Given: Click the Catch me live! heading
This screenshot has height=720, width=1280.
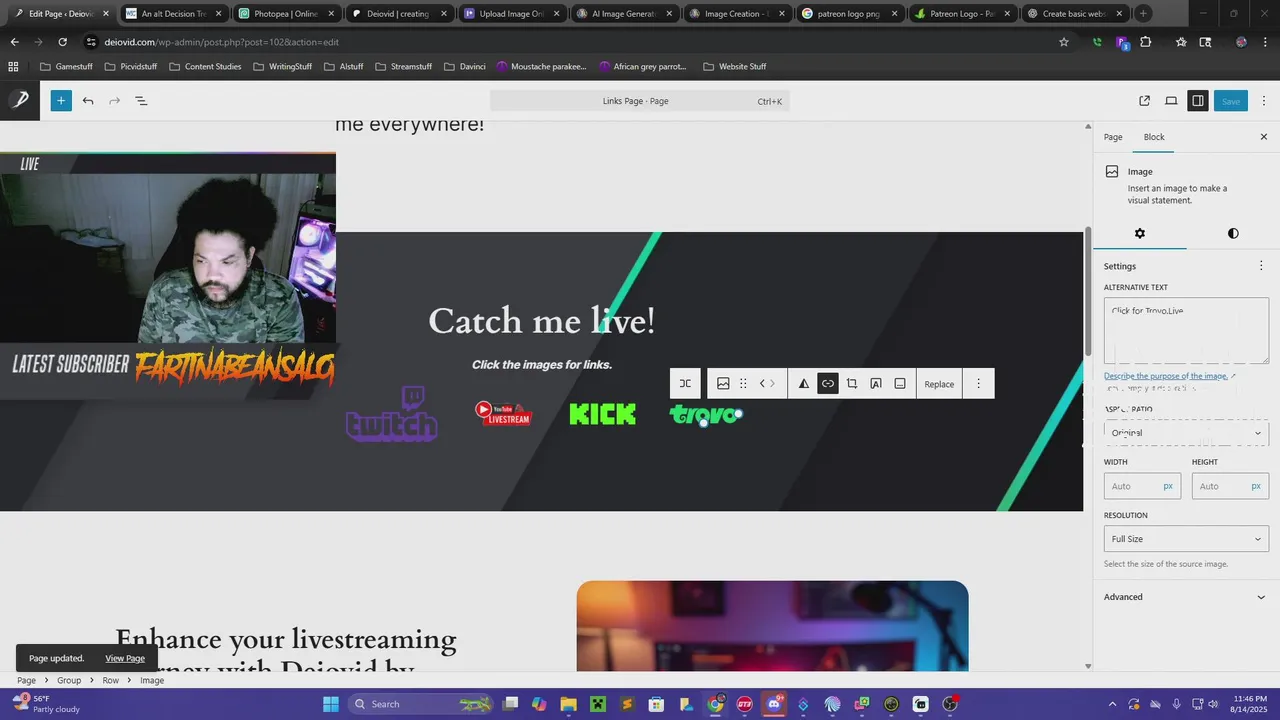Looking at the screenshot, I should click(x=541, y=321).
